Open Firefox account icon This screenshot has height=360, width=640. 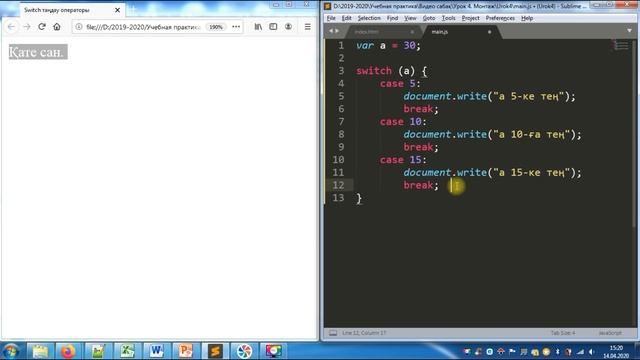(288, 27)
